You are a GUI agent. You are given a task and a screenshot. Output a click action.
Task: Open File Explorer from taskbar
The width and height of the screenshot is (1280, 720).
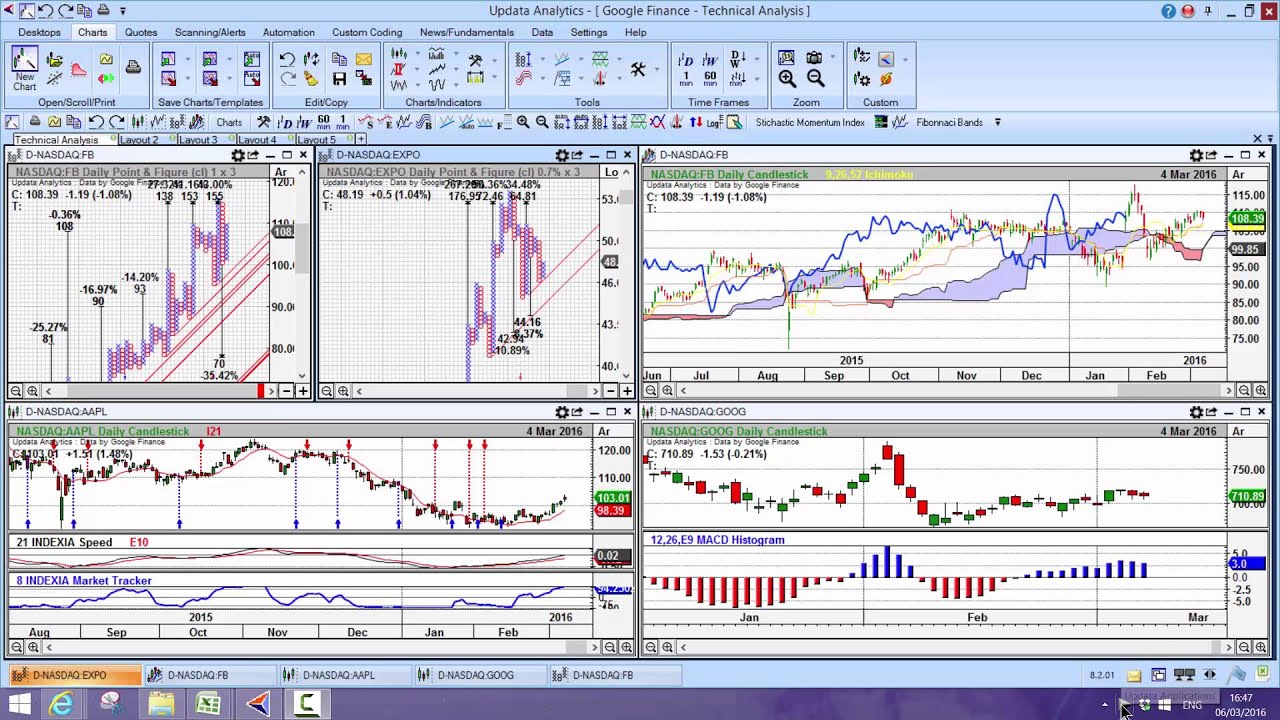tap(160, 705)
